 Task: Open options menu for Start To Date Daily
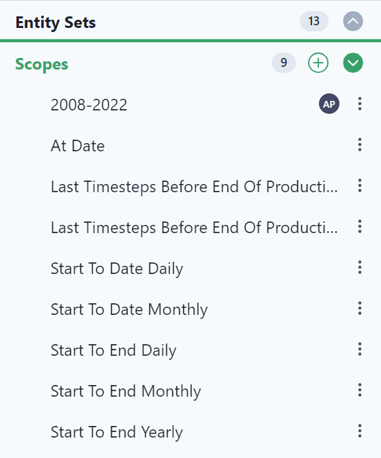[360, 268]
